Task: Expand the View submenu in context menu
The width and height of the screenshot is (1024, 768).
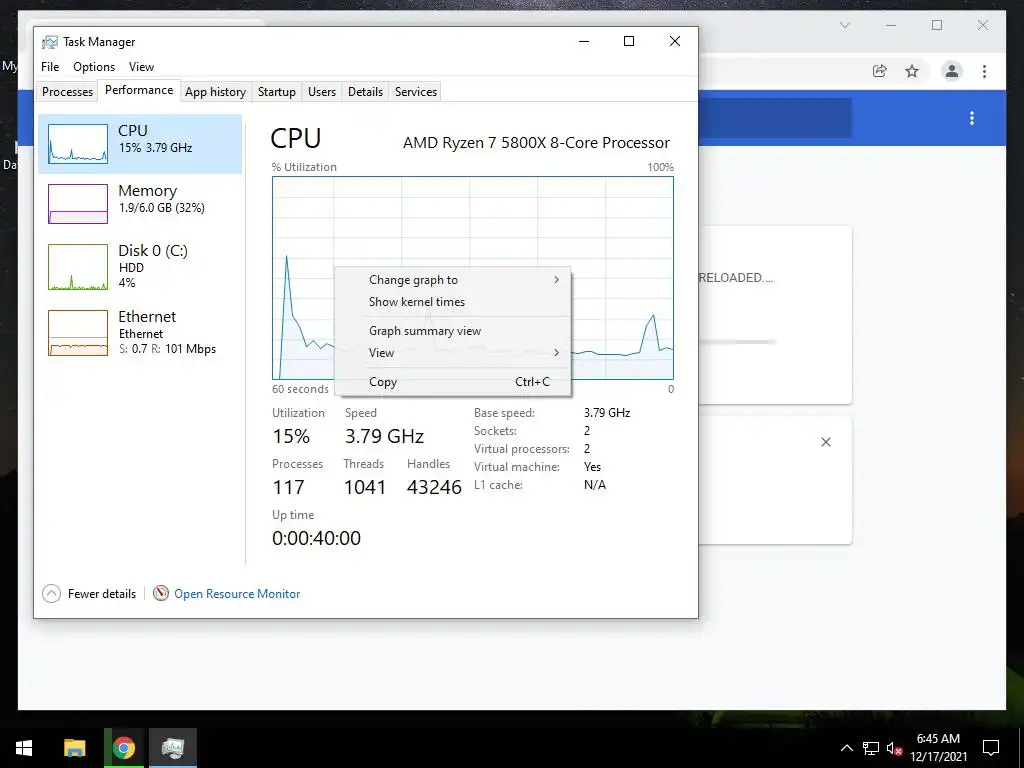Action: click(453, 353)
